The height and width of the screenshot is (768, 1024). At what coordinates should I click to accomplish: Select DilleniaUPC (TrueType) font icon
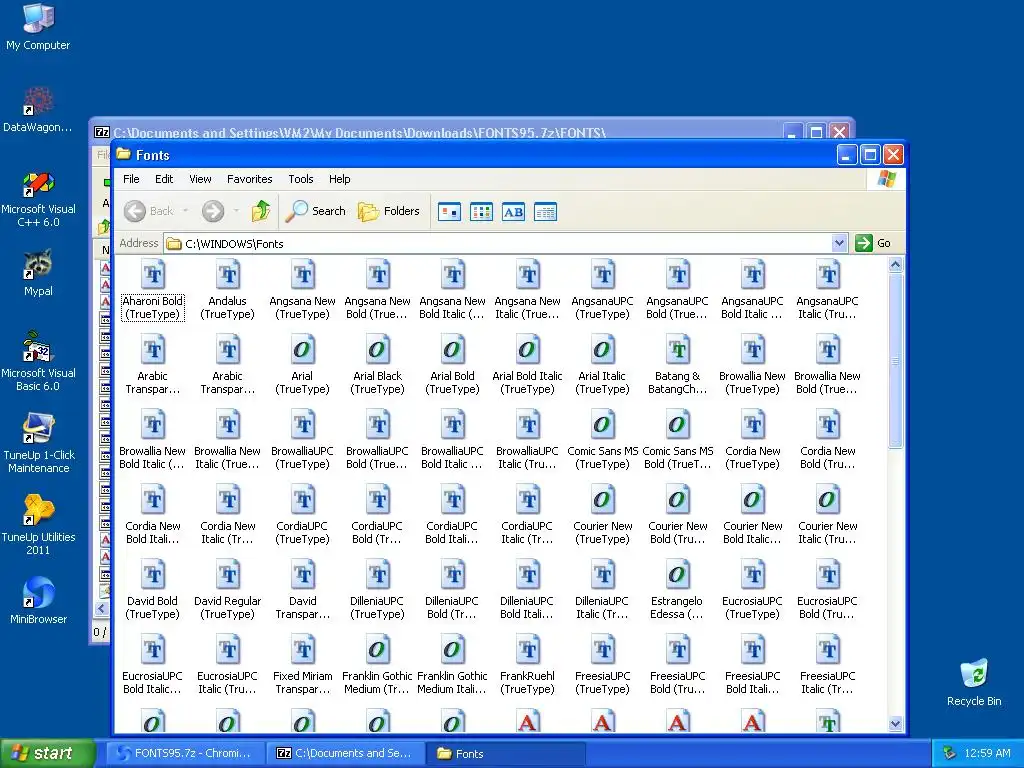377,575
